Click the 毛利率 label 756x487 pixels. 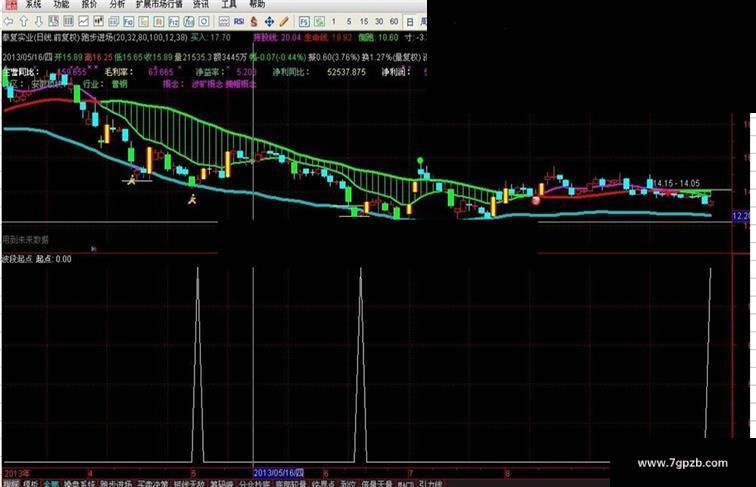[119, 72]
